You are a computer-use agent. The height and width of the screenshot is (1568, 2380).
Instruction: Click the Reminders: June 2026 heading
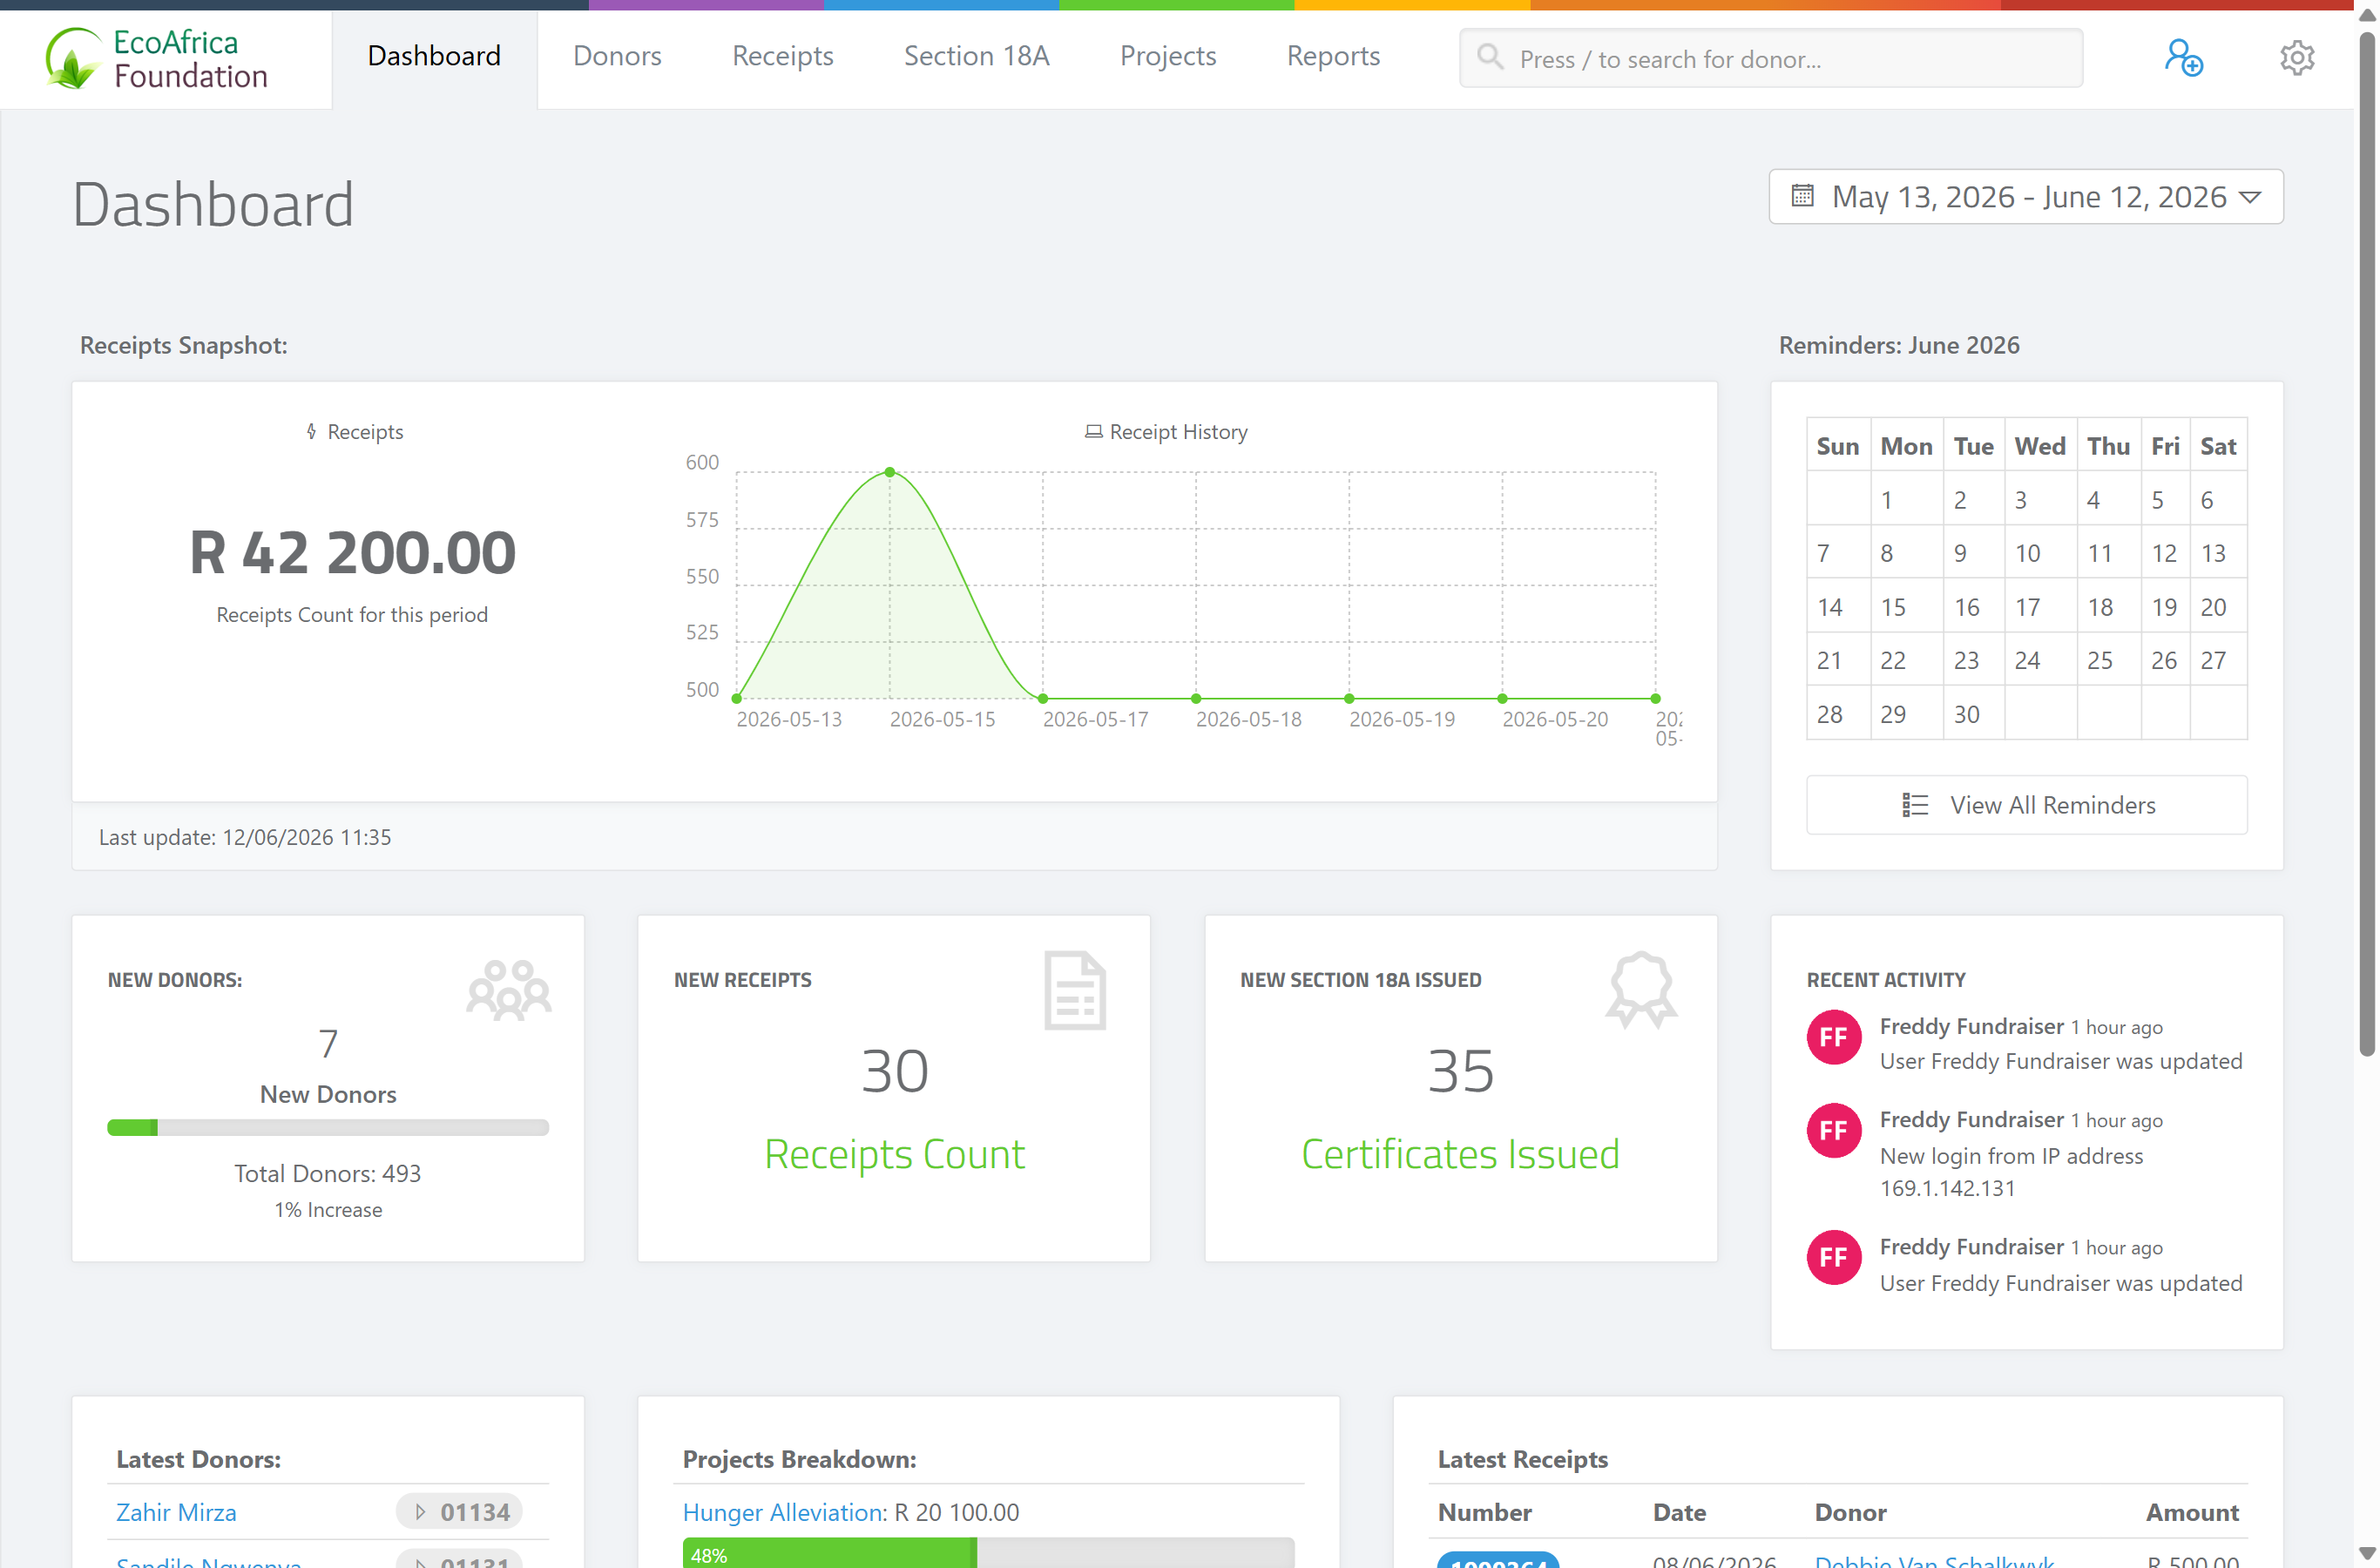coord(1899,345)
